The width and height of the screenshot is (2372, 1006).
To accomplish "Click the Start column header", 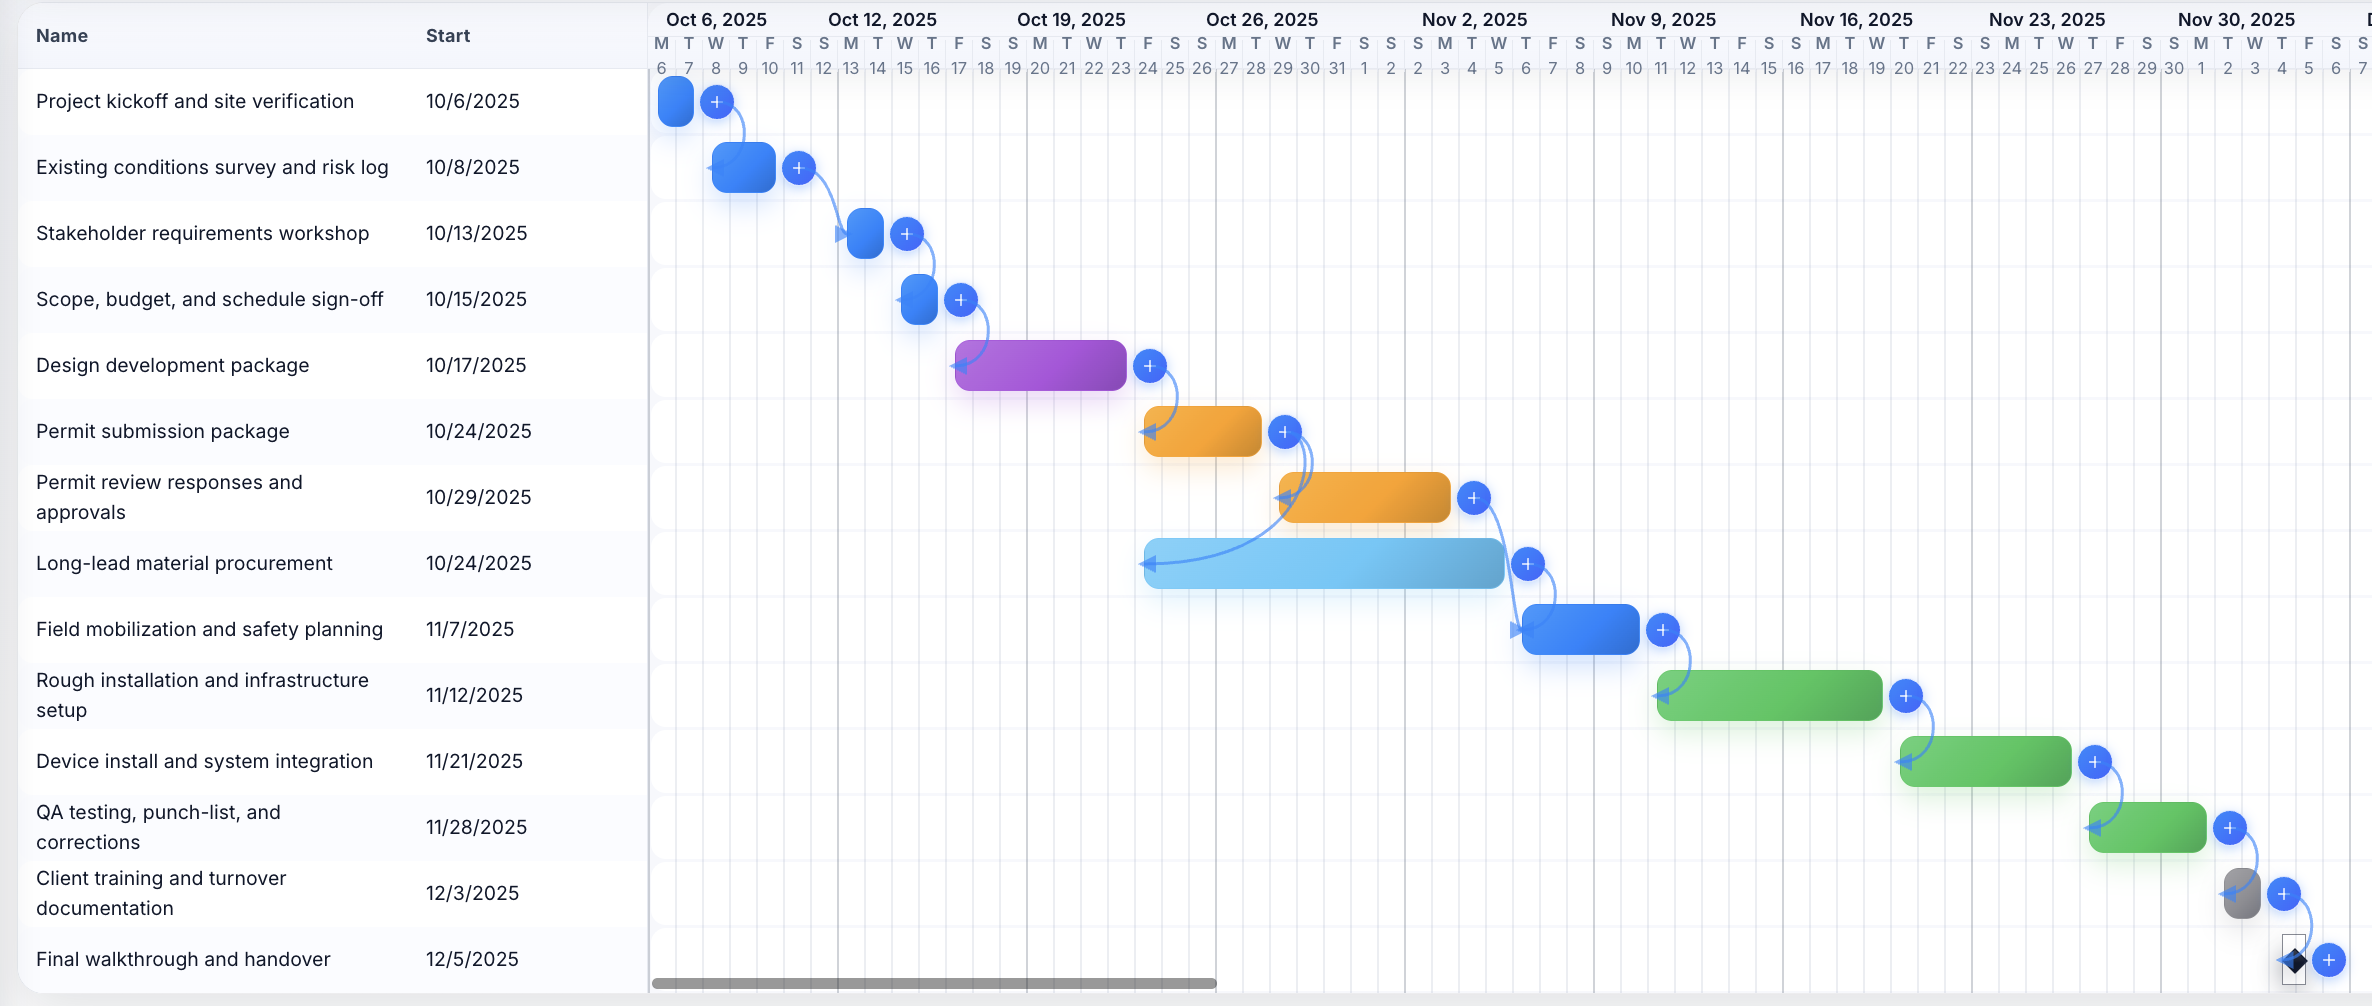I will click(447, 35).
